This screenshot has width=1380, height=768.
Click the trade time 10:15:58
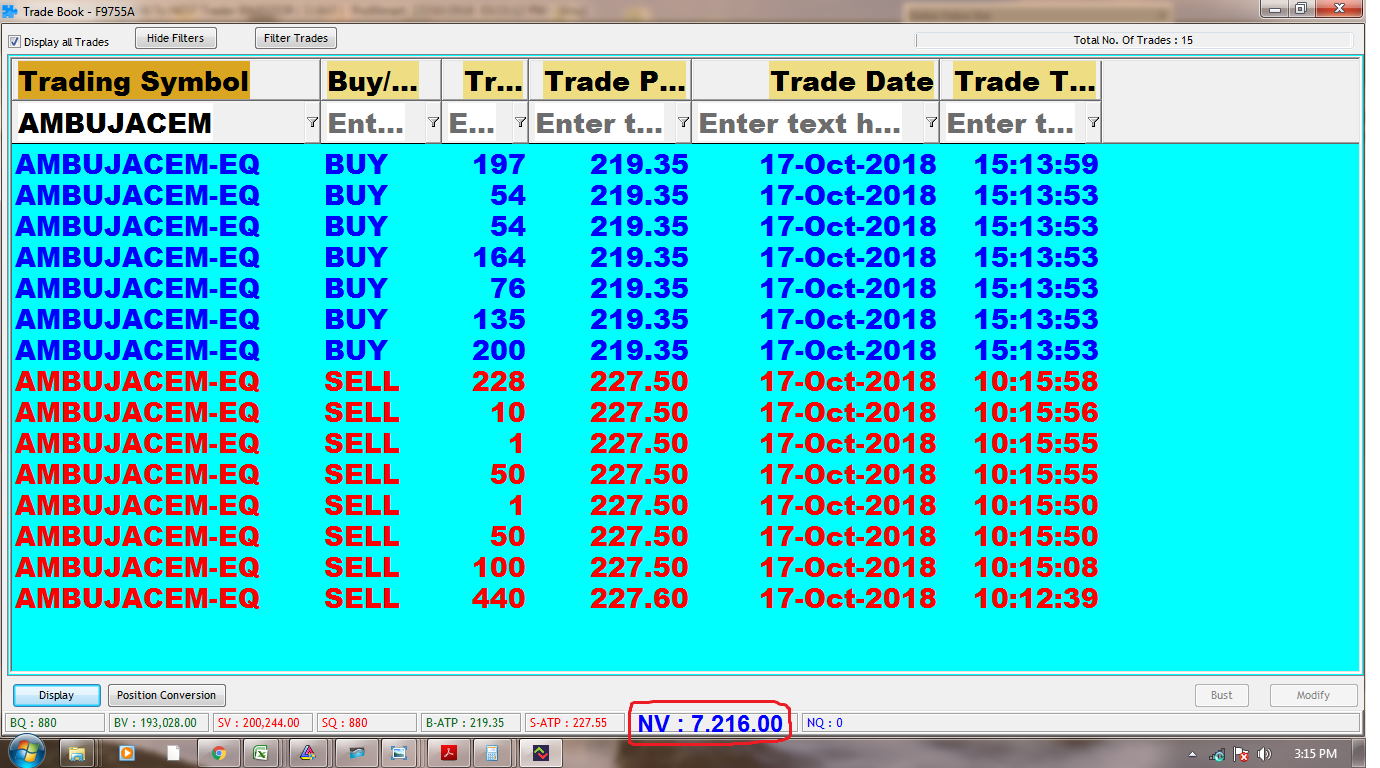tap(1036, 381)
